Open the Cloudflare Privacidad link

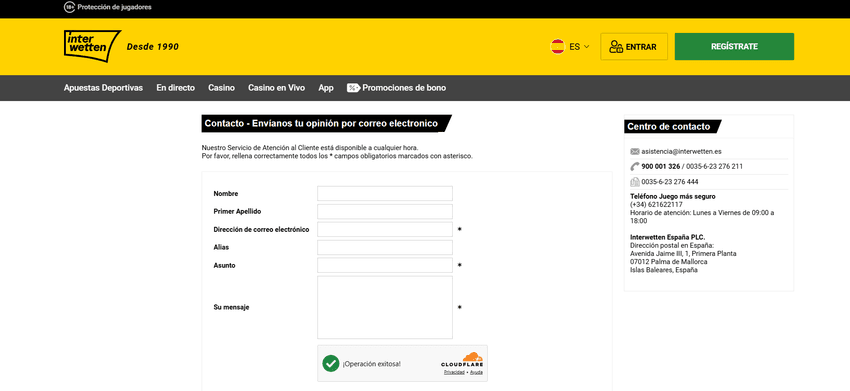(454, 373)
